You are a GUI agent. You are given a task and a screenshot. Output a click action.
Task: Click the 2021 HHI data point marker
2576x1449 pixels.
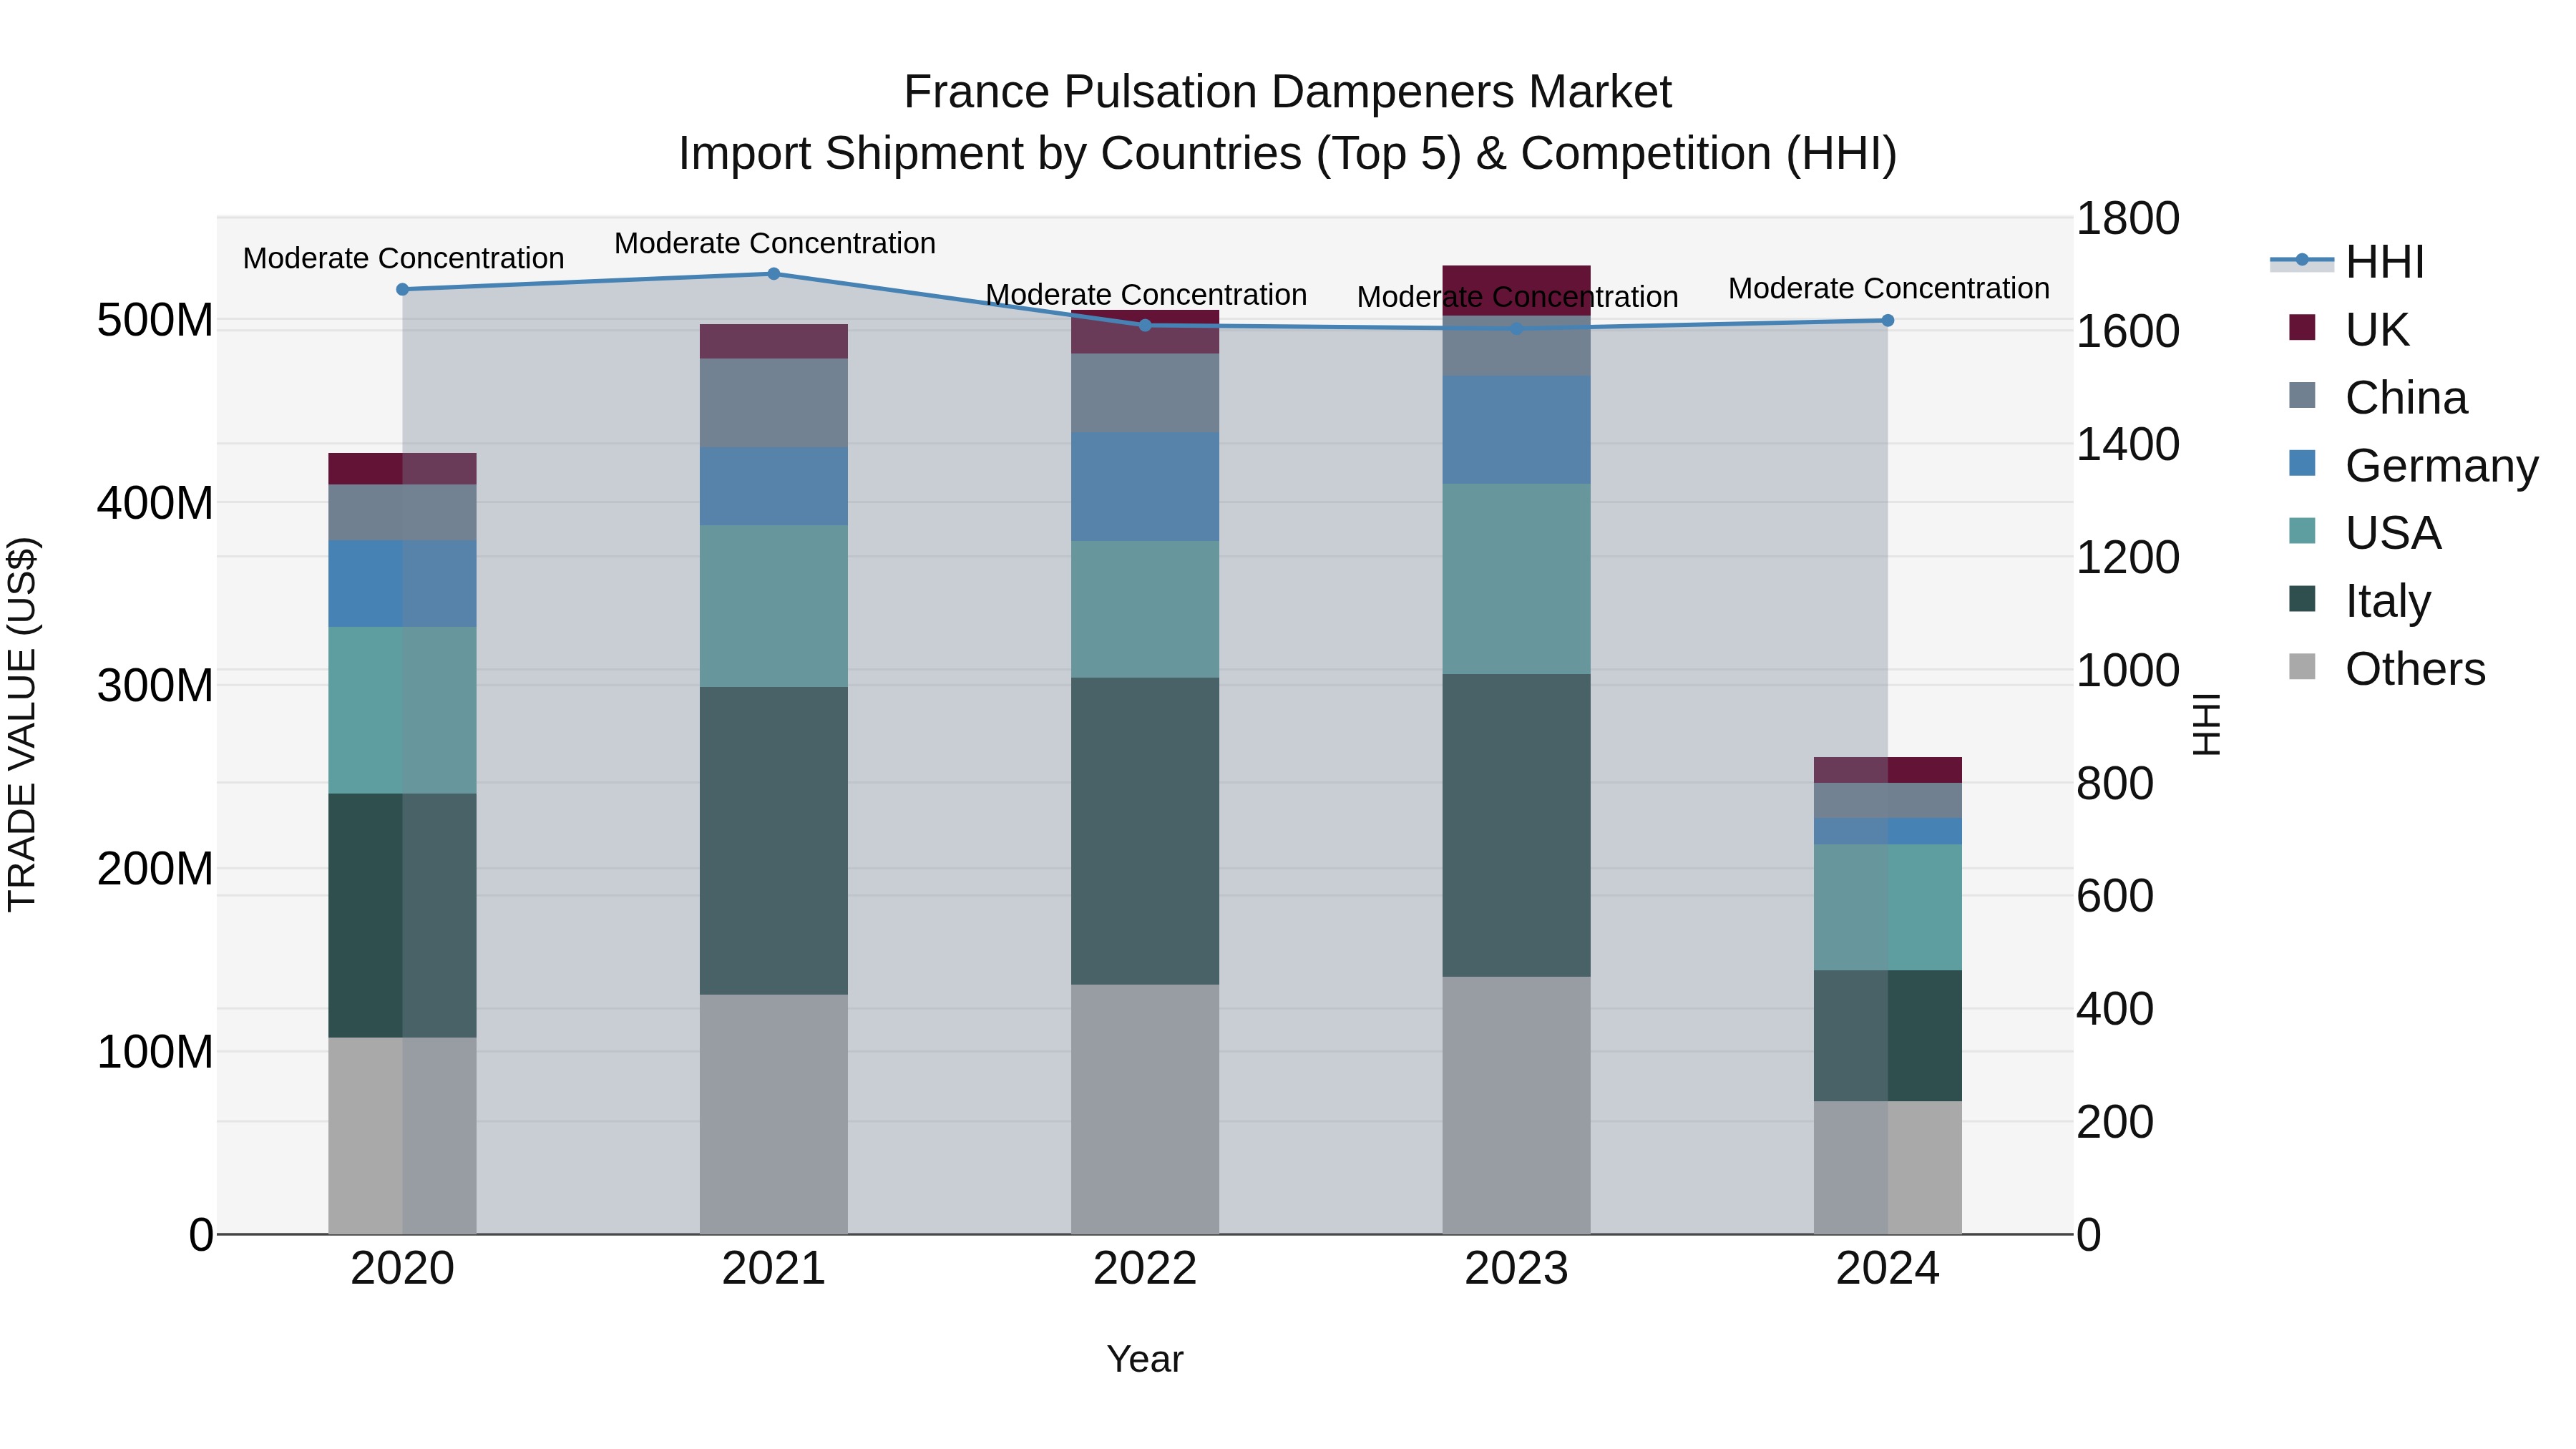click(x=773, y=273)
